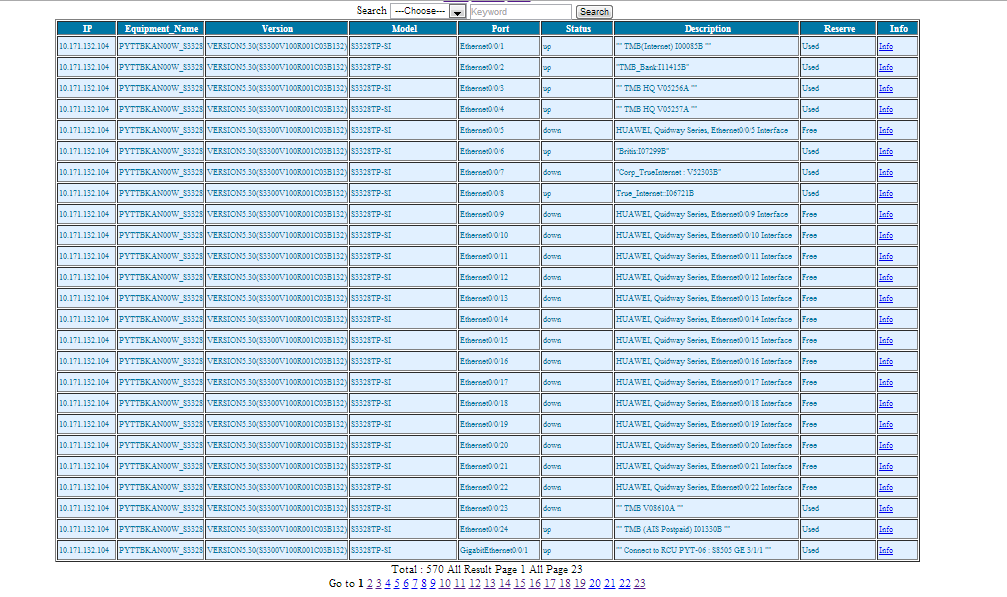The image size is (1007, 597).
Task: Click the Version column header
Action: pyautogui.click(x=277, y=28)
